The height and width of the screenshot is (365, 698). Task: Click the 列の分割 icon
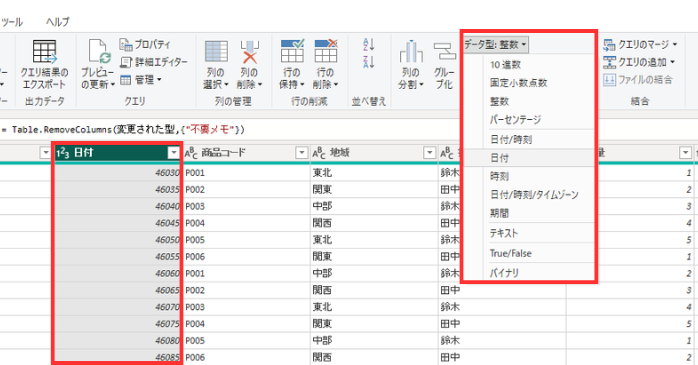(x=411, y=51)
